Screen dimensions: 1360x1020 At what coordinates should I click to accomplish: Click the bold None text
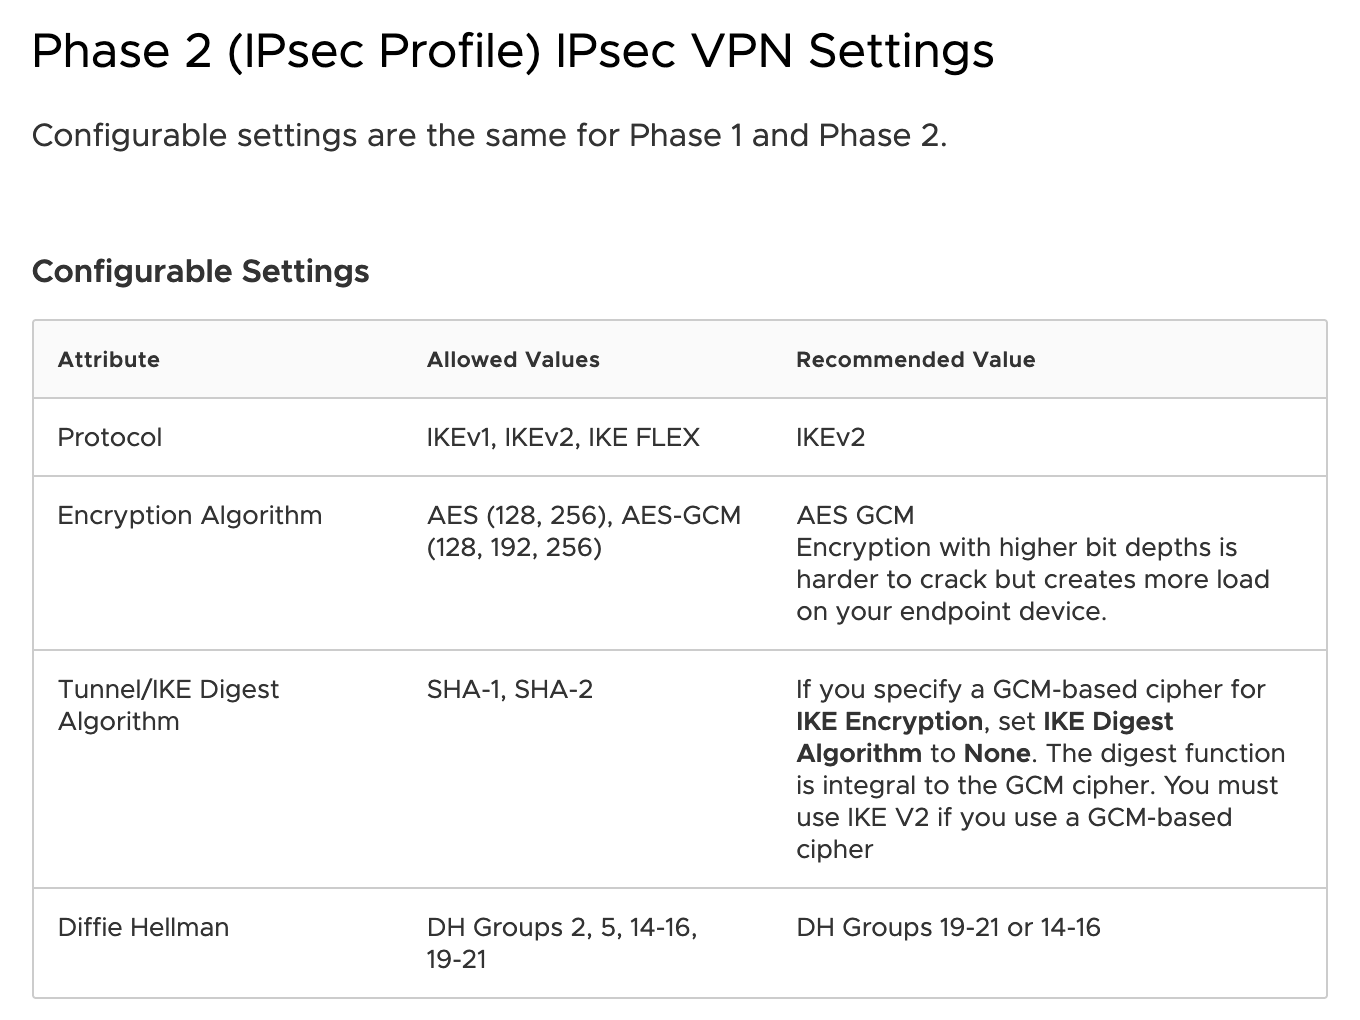click(x=997, y=753)
